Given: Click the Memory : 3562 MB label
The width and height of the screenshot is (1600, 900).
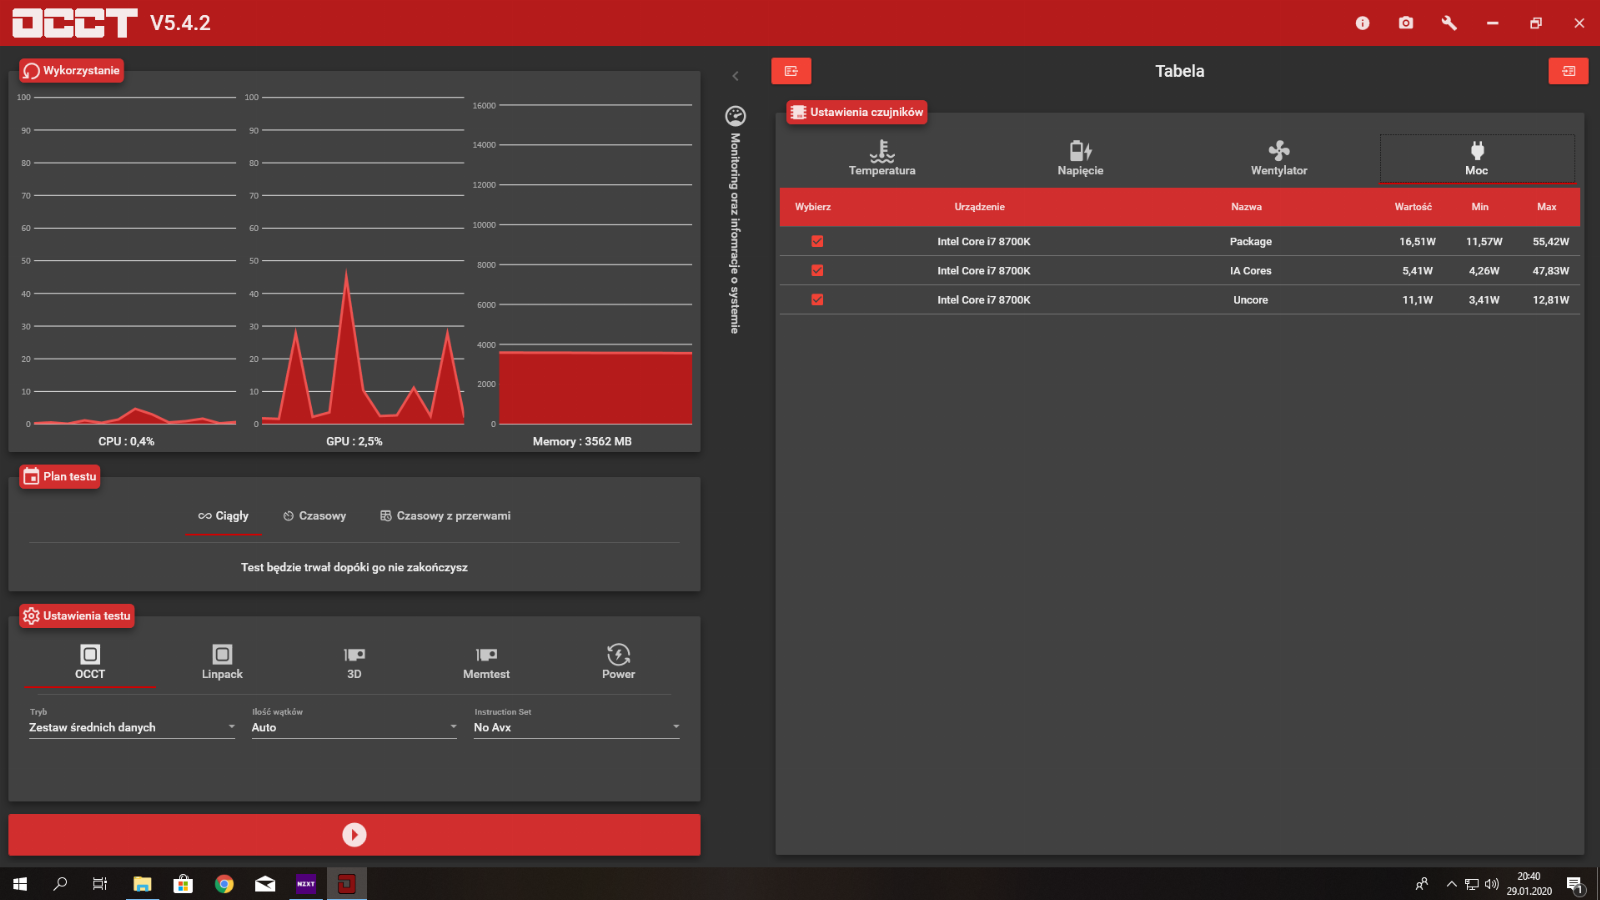Looking at the screenshot, I should click(x=582, y=441).
